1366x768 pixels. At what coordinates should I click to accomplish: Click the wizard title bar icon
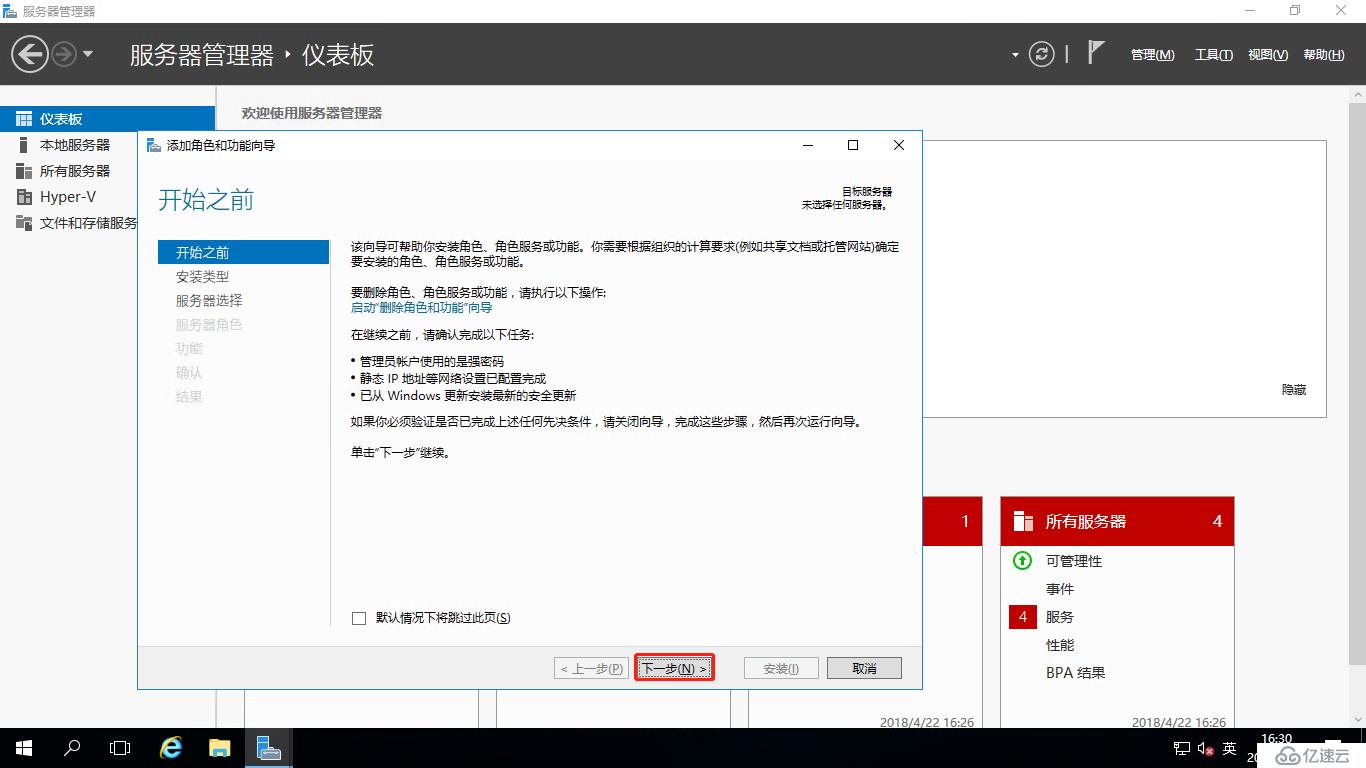pos(154,145)
